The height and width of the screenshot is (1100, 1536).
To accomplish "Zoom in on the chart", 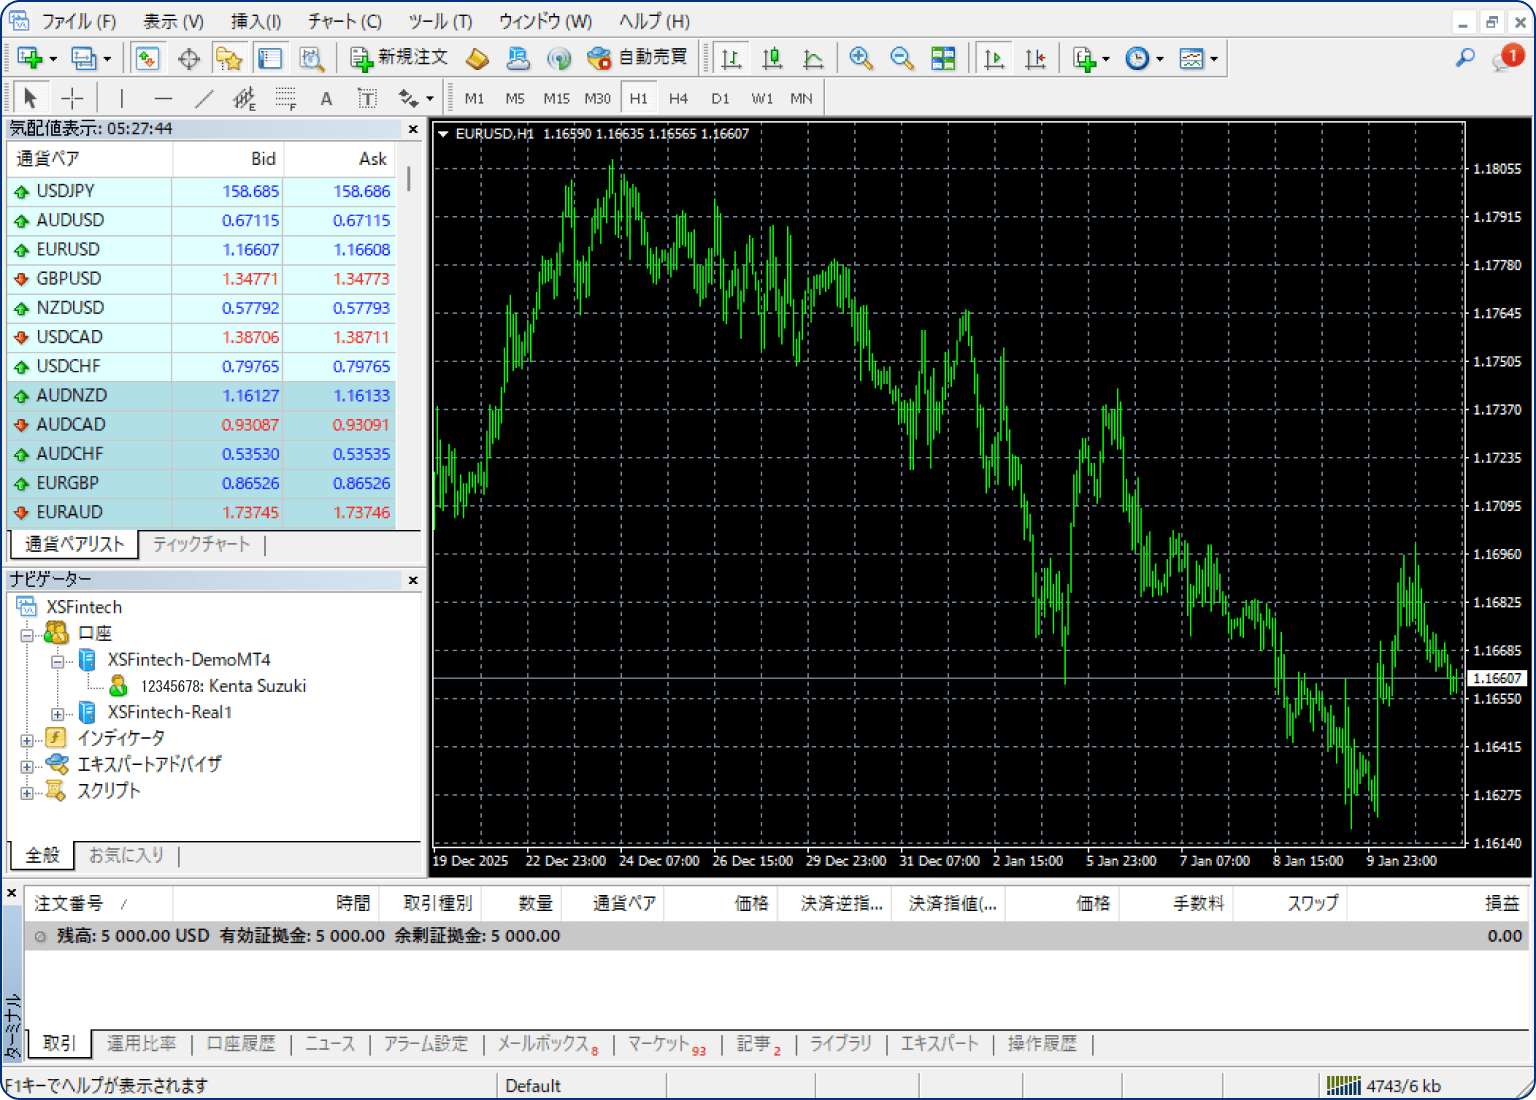I will click(860, 59).
